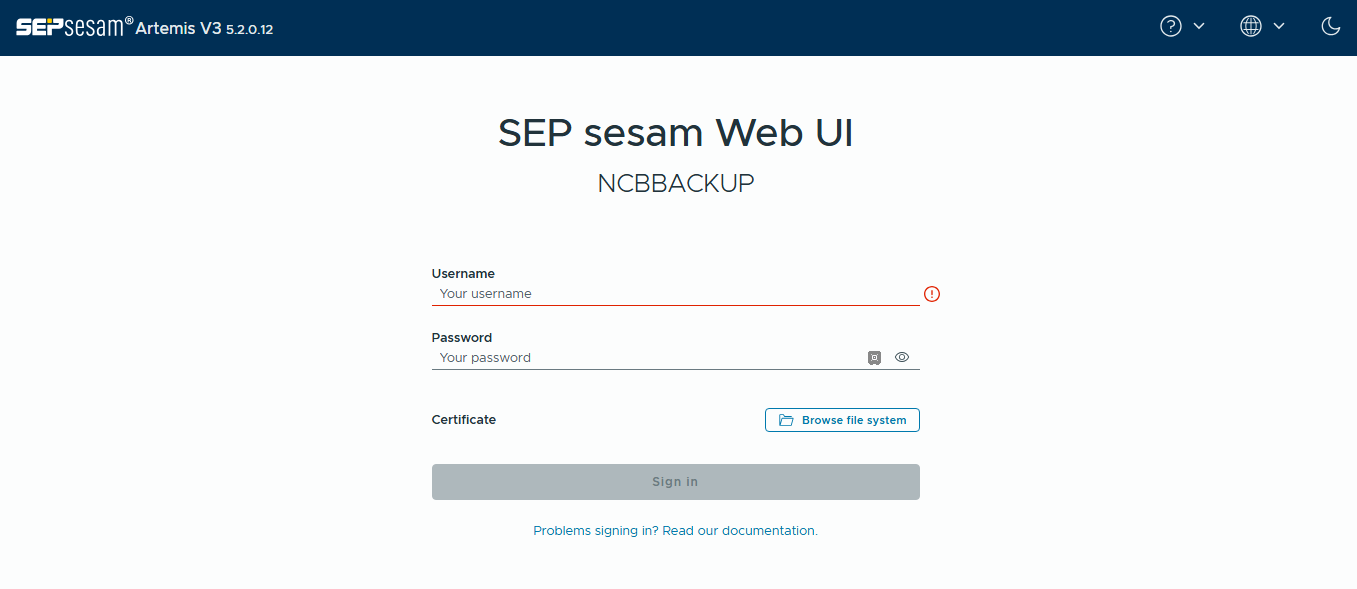Viewport: 1357px width, 589px height.
Task: Show the password using the eye icon
Action: pyautogui.click(x=902, y=357)
